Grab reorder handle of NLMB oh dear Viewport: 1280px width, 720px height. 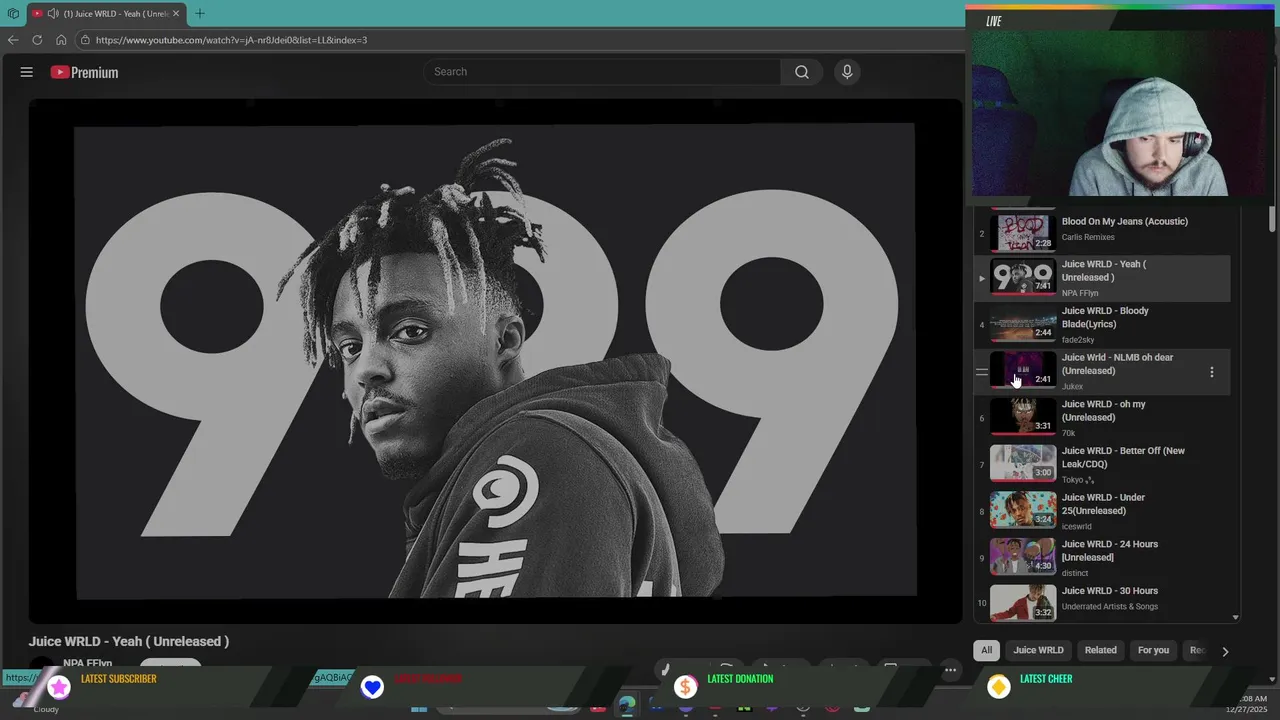pyautogui.click(x=982, y=372)
